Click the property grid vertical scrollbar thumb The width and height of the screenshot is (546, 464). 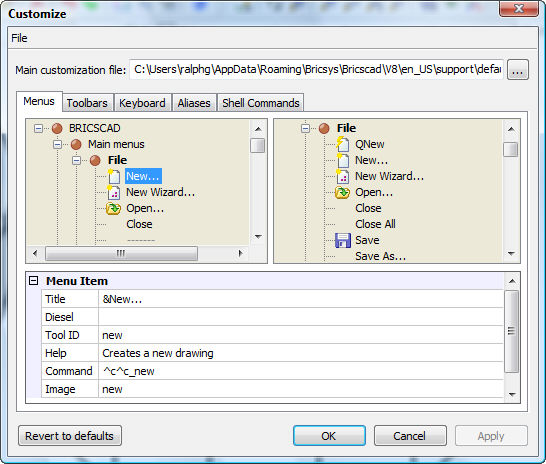click(512, 331)
